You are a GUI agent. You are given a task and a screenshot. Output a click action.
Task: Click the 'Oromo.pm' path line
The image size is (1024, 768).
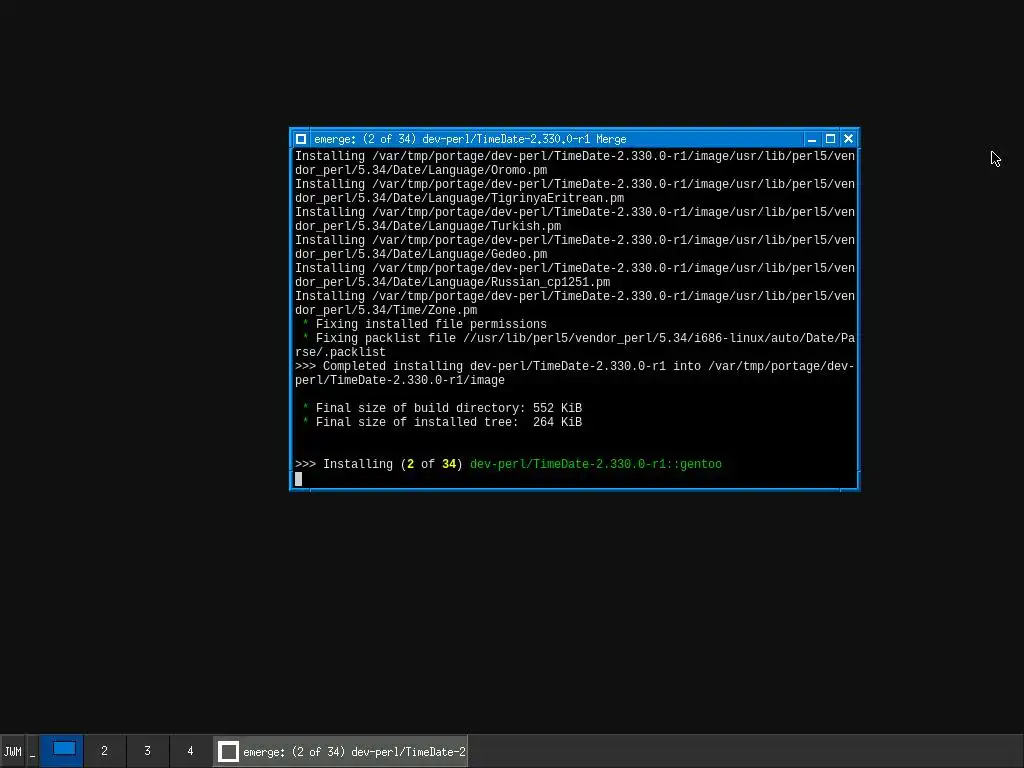421,170
